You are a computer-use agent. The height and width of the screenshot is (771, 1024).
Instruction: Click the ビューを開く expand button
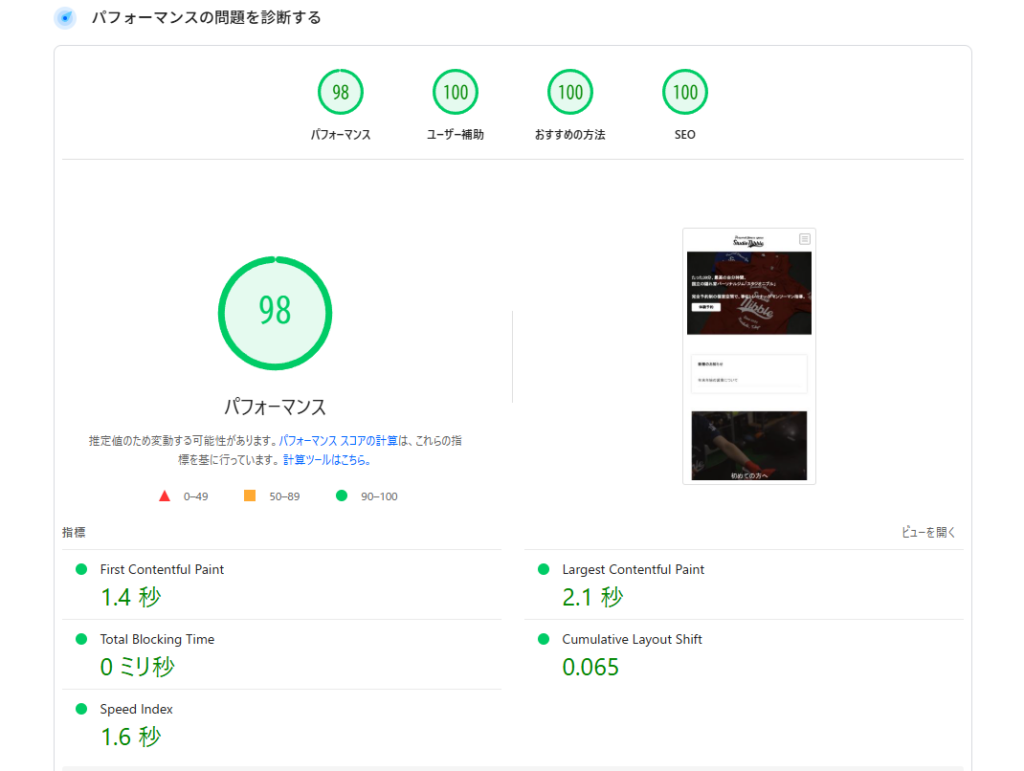[x=928, y=533]
